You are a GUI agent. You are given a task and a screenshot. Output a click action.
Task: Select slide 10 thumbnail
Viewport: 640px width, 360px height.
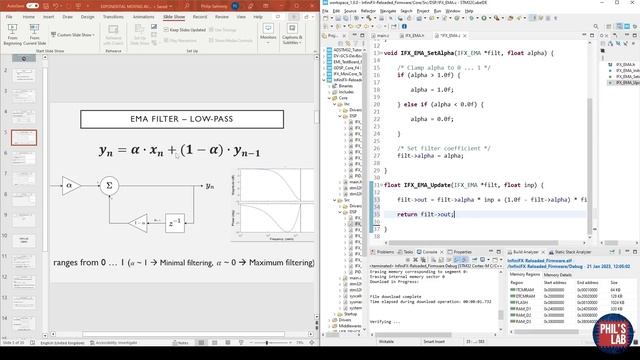tap(24, 241)
